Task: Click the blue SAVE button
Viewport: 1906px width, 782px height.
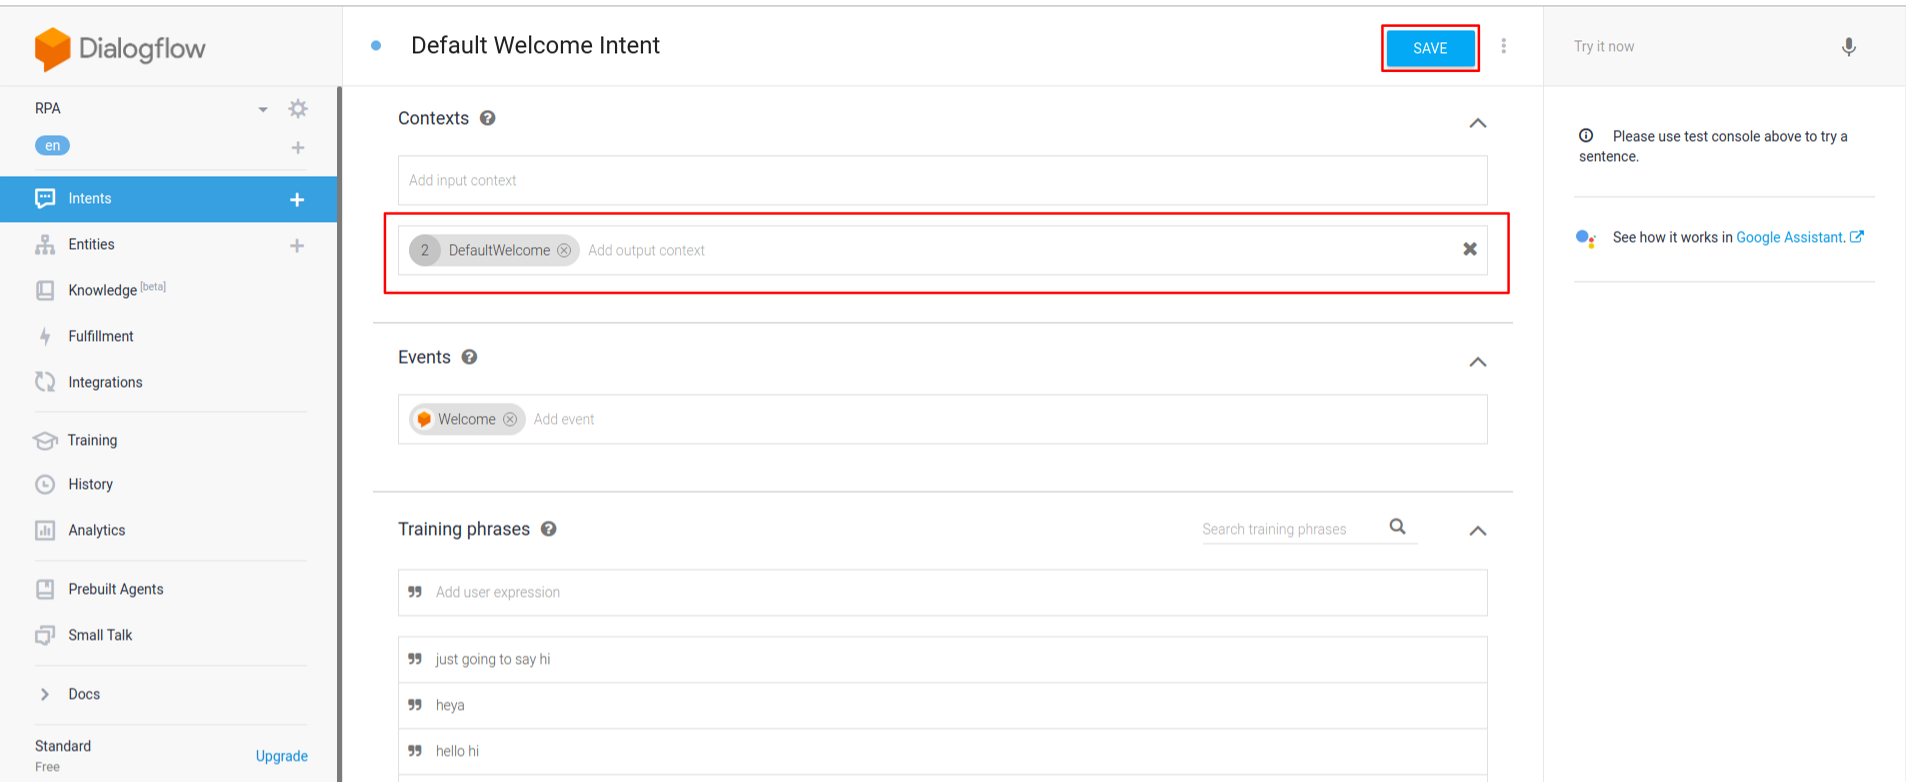Action: (1429, 48)
